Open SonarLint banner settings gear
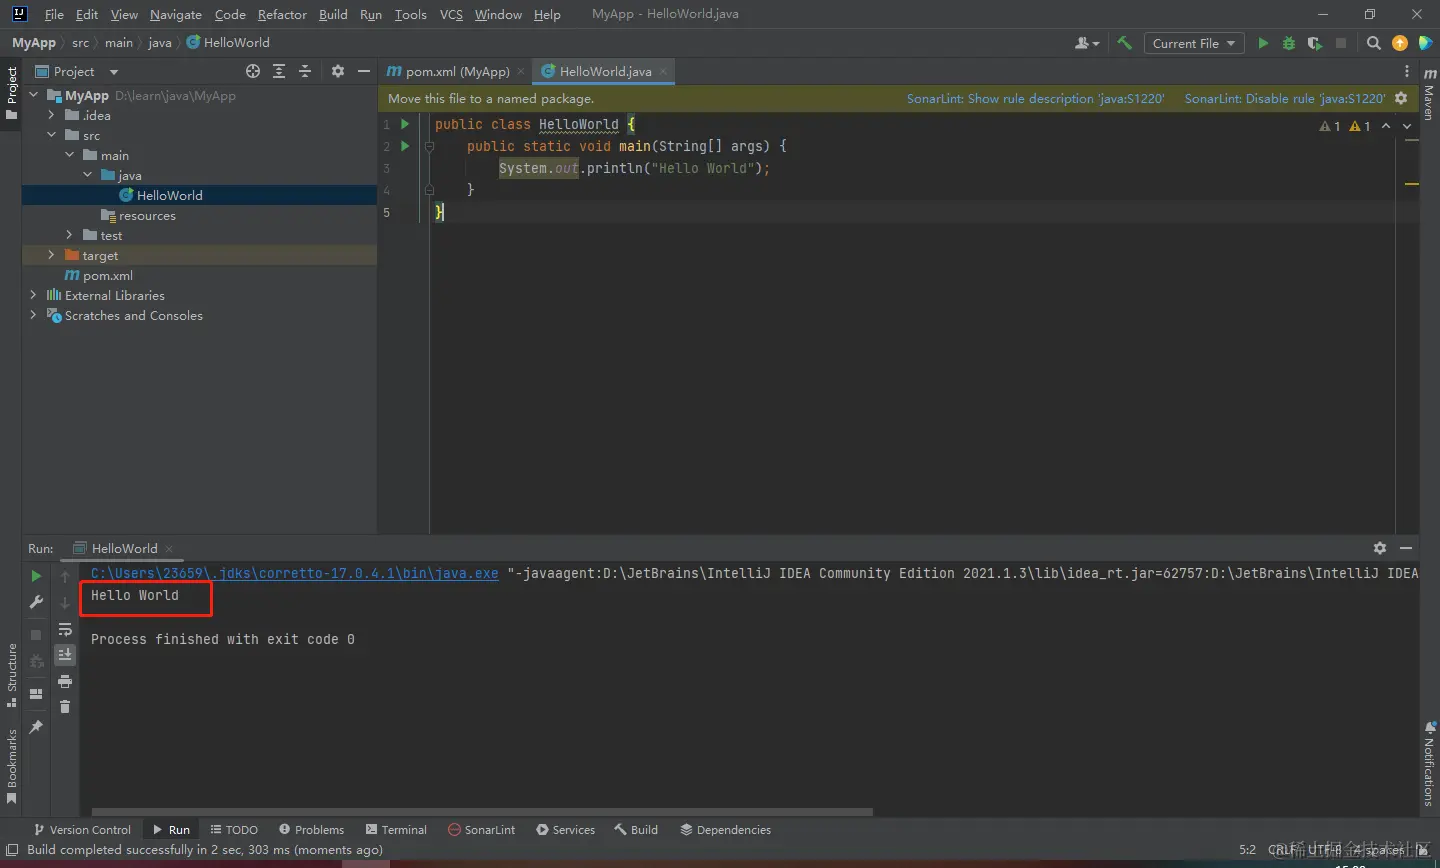 [1401, 98]
